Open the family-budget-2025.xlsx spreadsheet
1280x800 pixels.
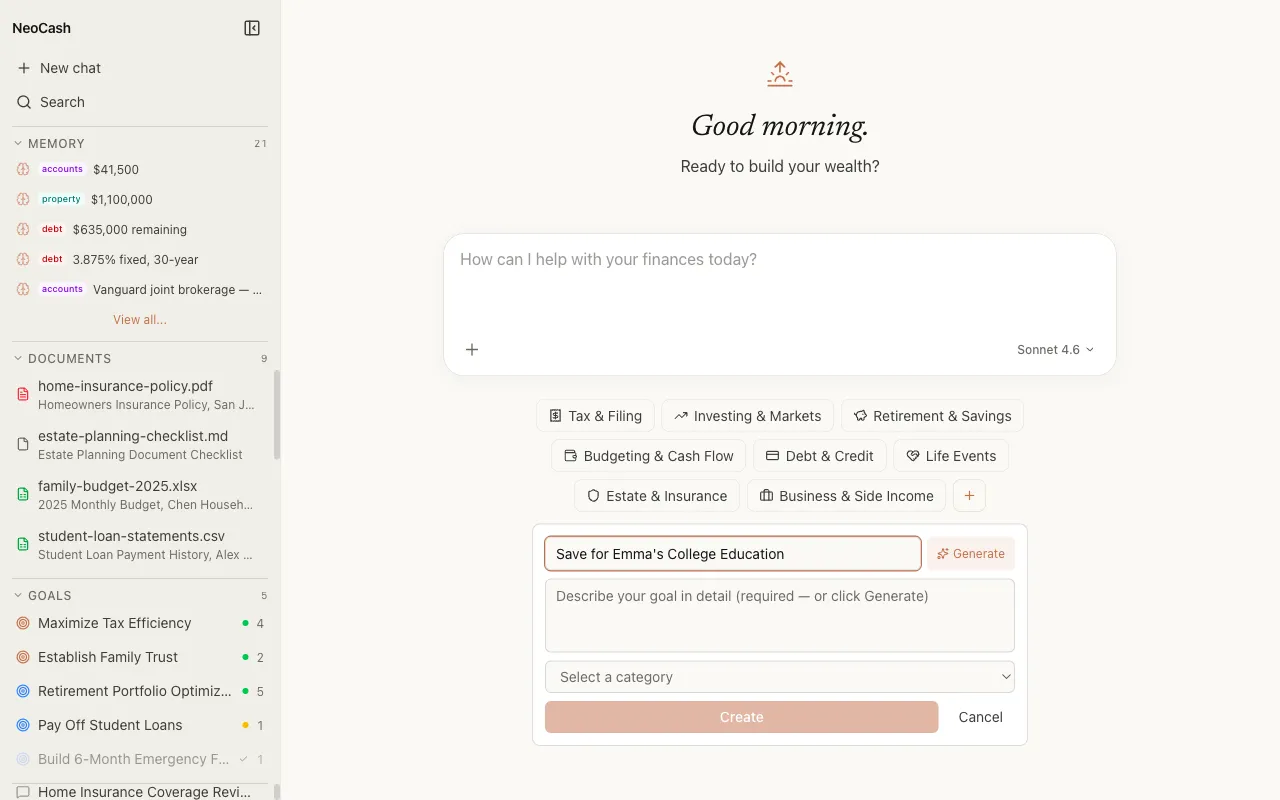pos(117,486)
